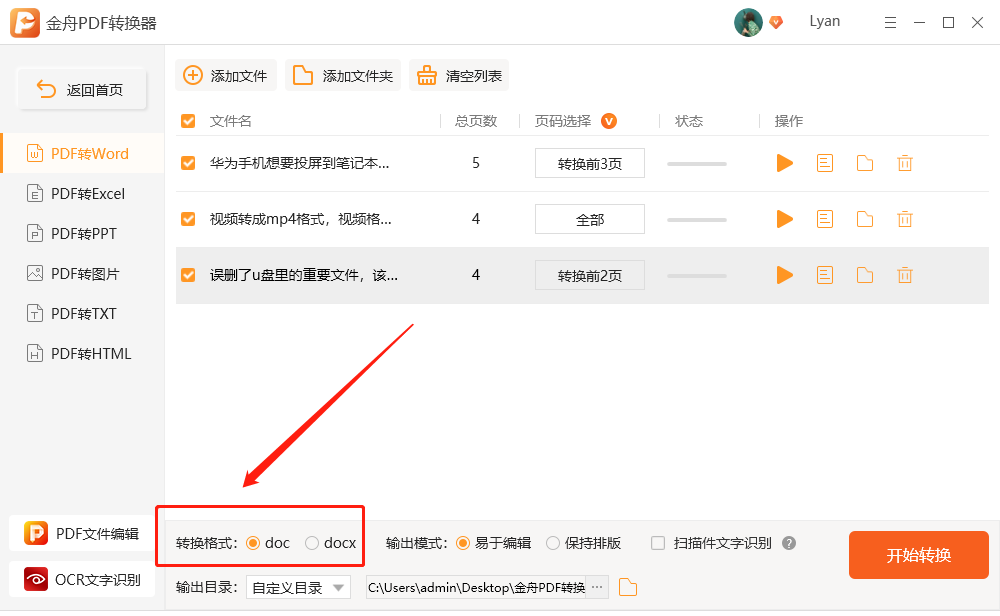The image size is (1000, 616).
Task: Click the progress bar of 华为手机 row
Action: click(x=696, y=164)
